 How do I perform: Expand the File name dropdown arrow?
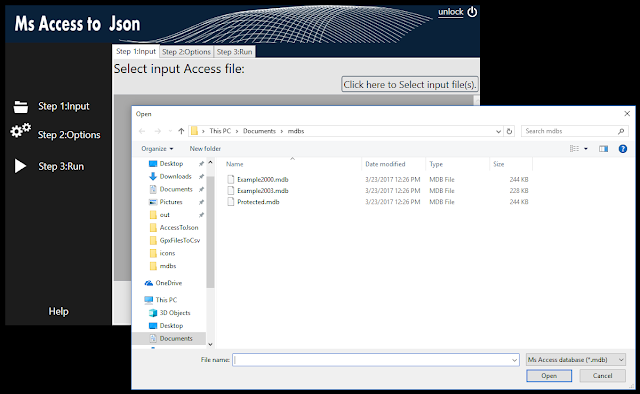[x=514, y=360]
